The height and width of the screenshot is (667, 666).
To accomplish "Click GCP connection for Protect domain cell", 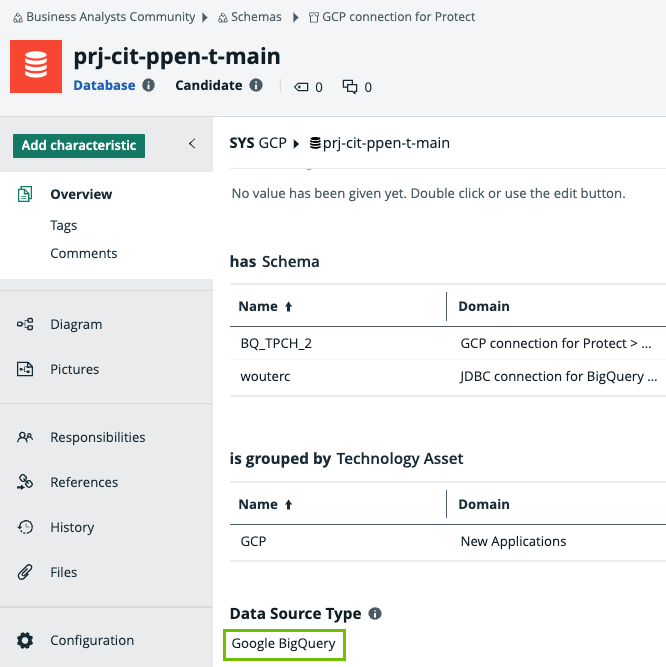I will 555,343.
